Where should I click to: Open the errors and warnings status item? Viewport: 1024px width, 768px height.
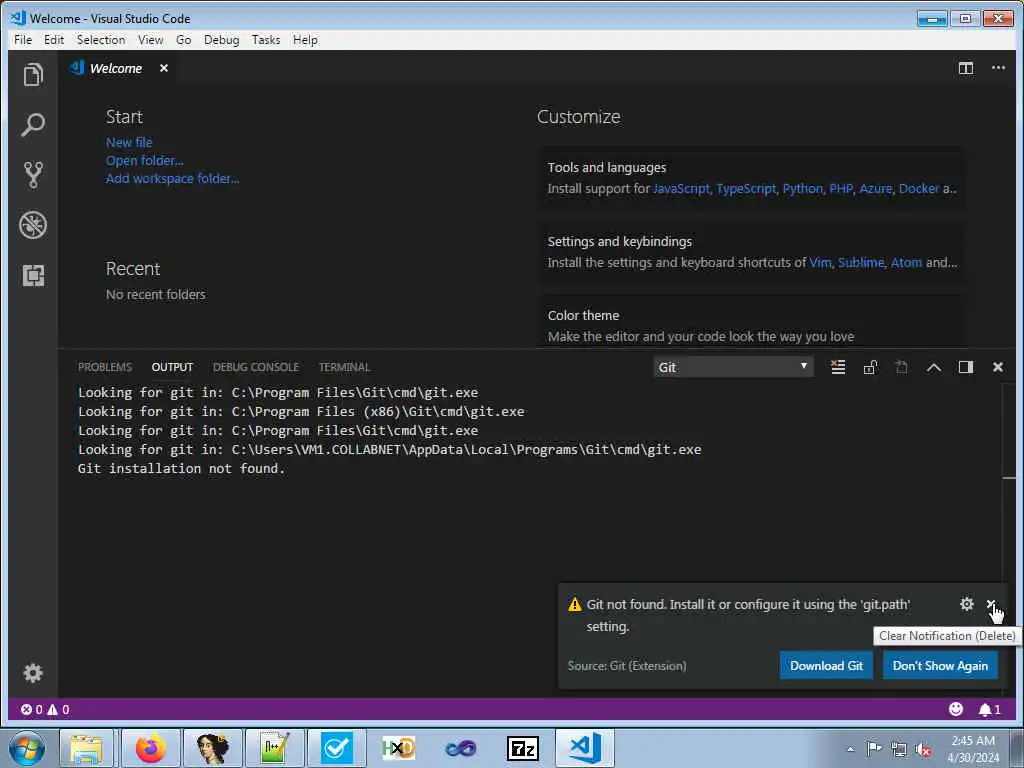click(44, 709)
